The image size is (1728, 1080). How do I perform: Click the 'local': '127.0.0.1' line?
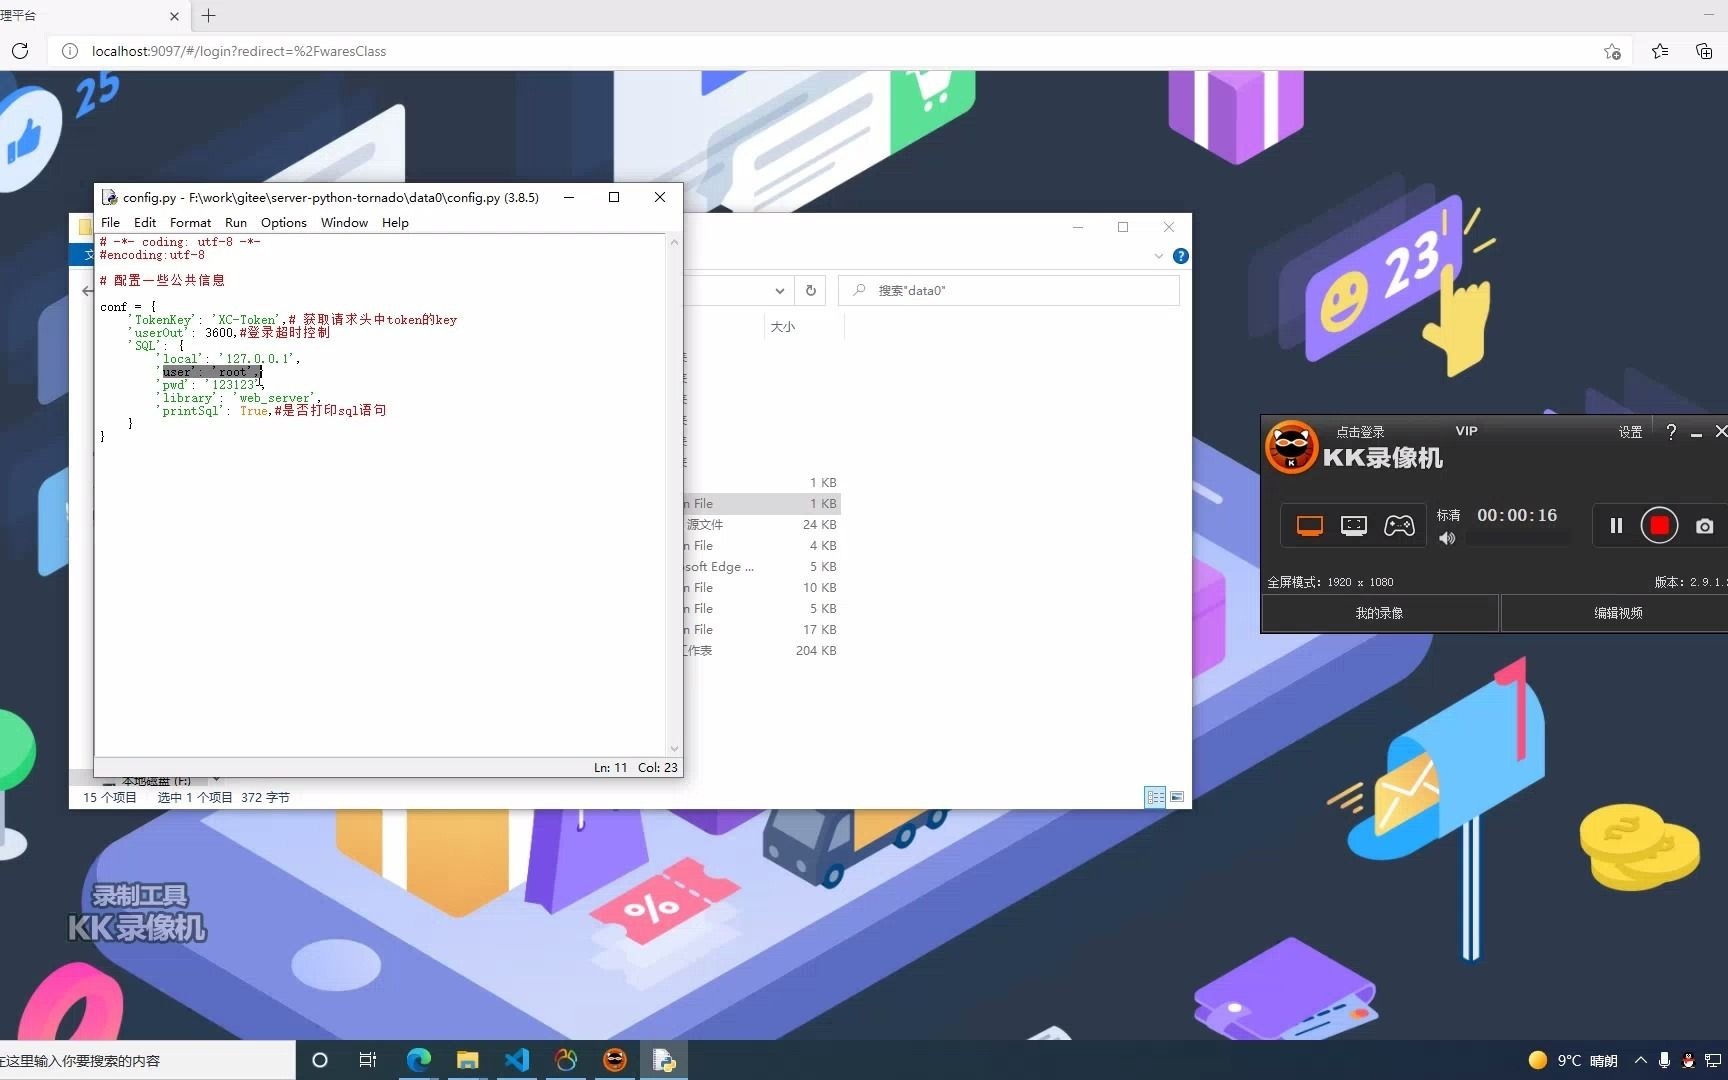click(x=228, y=359)
